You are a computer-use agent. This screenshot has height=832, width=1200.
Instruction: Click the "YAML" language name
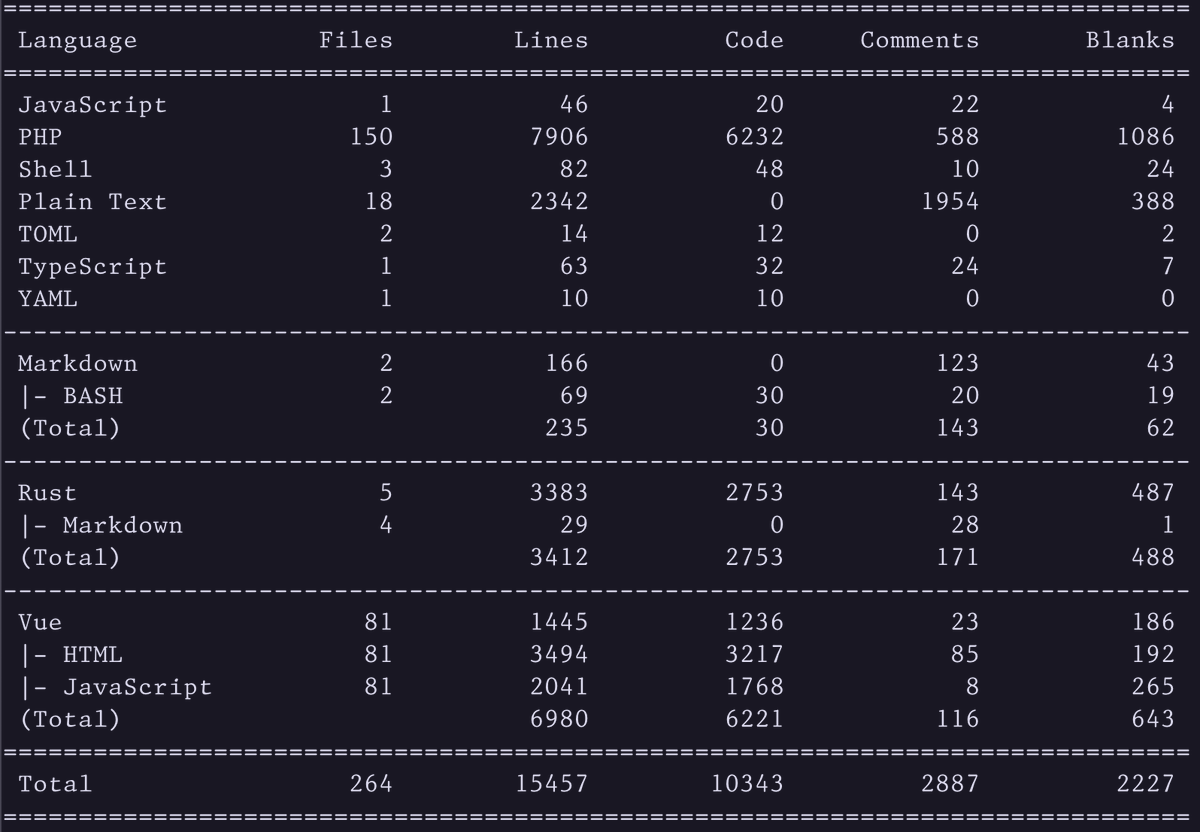click(47, 298)
